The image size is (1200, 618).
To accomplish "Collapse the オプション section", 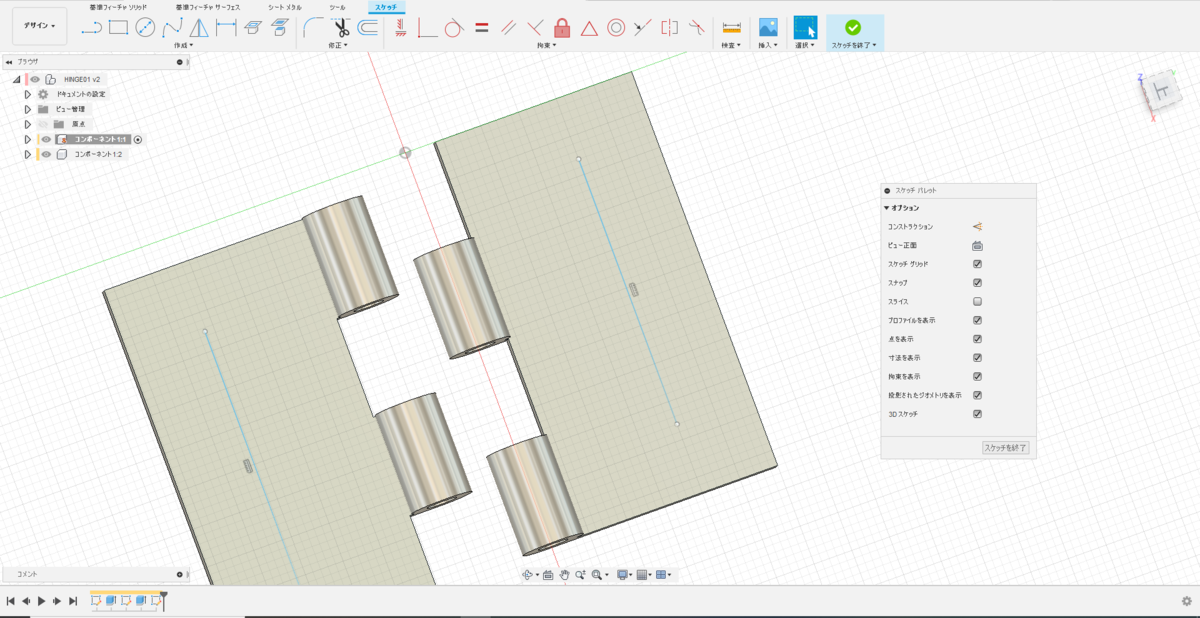I will tap(887, 208).
